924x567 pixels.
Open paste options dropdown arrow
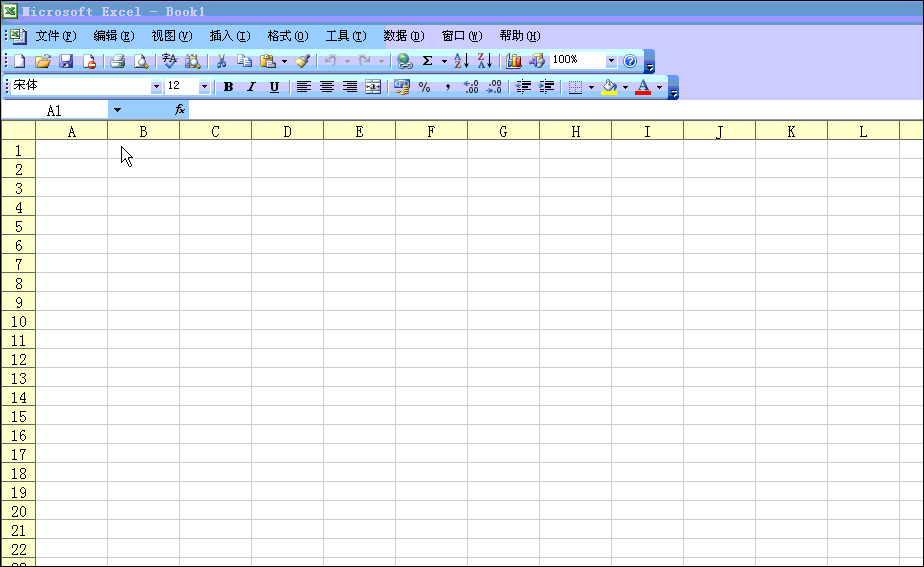[284, 61]
